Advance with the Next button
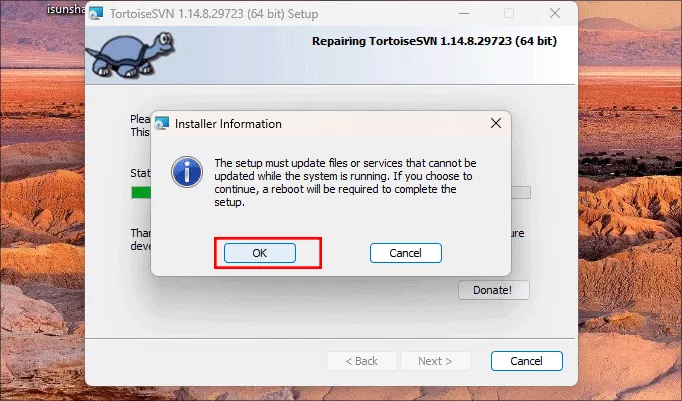Image resolution: width=682 pixels, height=401 pixels. pos(435,361)
